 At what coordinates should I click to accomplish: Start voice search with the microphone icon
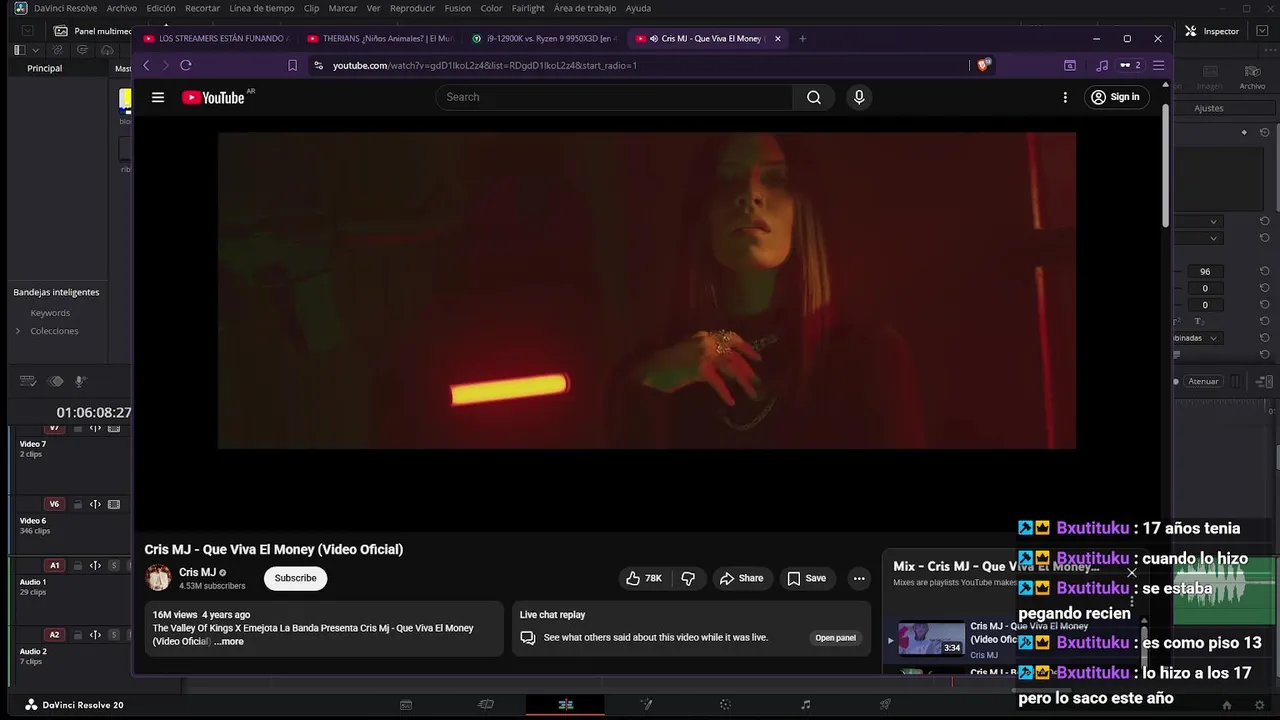pyautogui.click(x=858, y=97)
